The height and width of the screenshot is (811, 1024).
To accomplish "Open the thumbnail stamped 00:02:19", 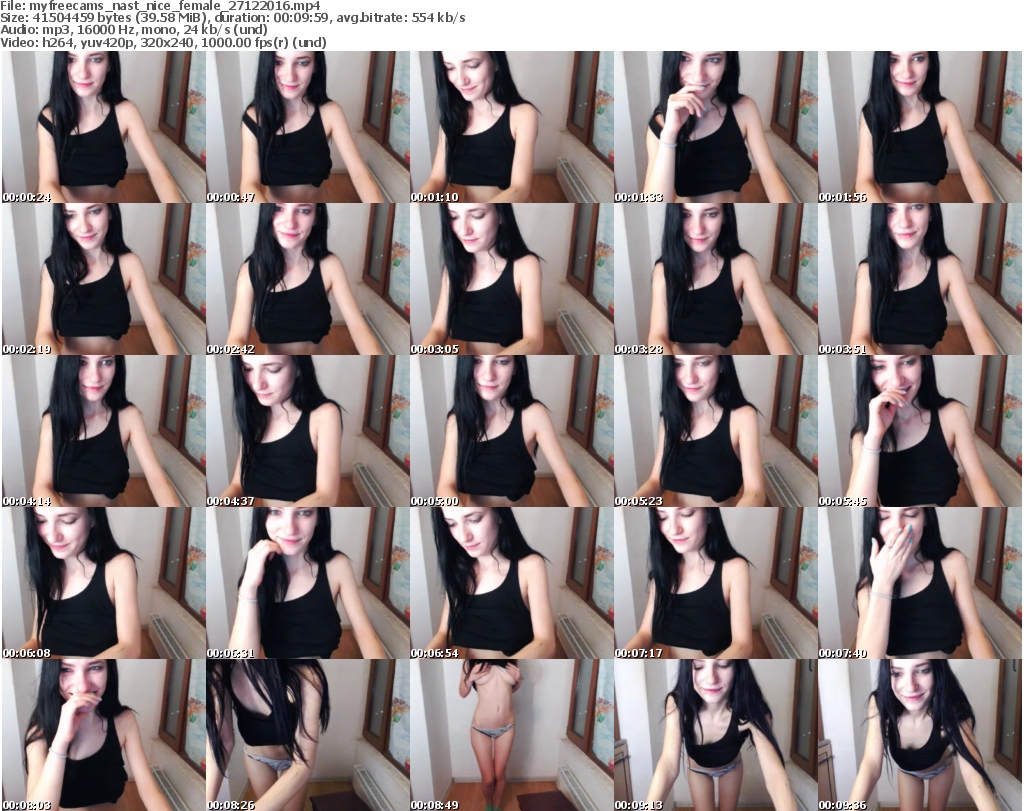I will pos(104,279).
